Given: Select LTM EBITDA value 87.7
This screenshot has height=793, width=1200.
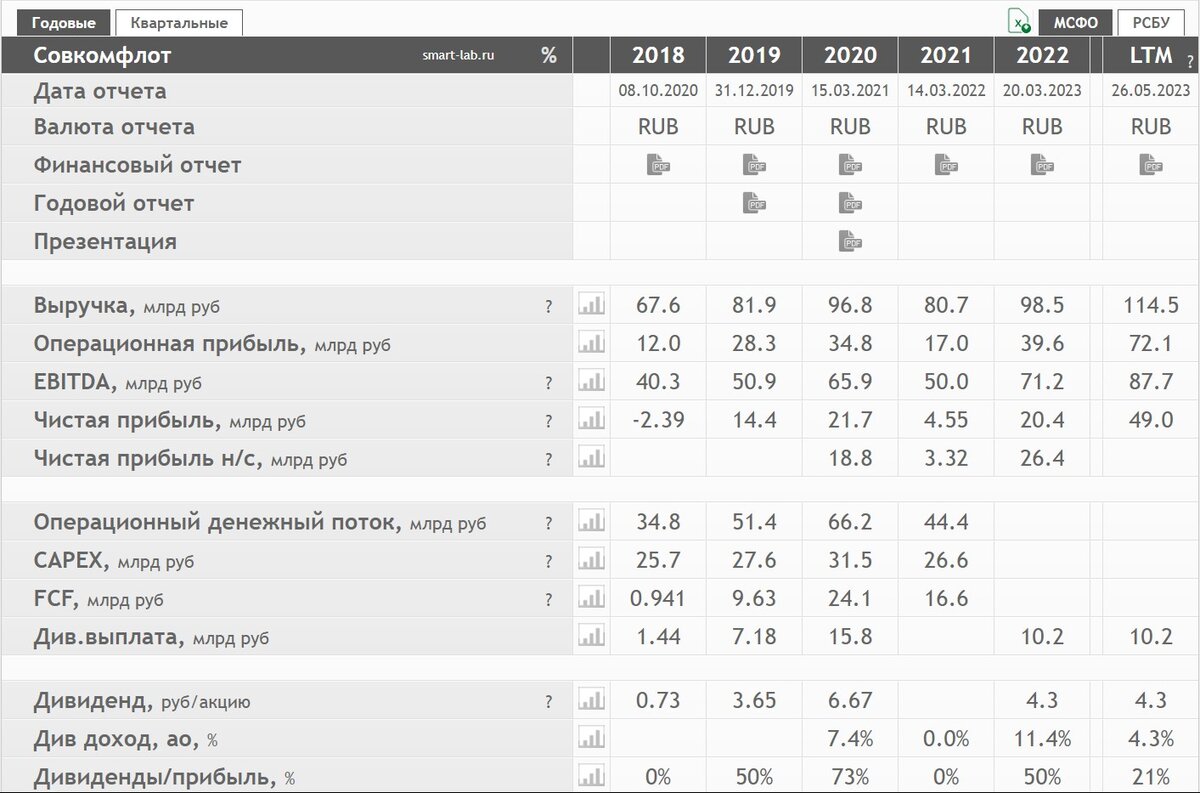Looking at the screenshot, I should coord(1151,382).
